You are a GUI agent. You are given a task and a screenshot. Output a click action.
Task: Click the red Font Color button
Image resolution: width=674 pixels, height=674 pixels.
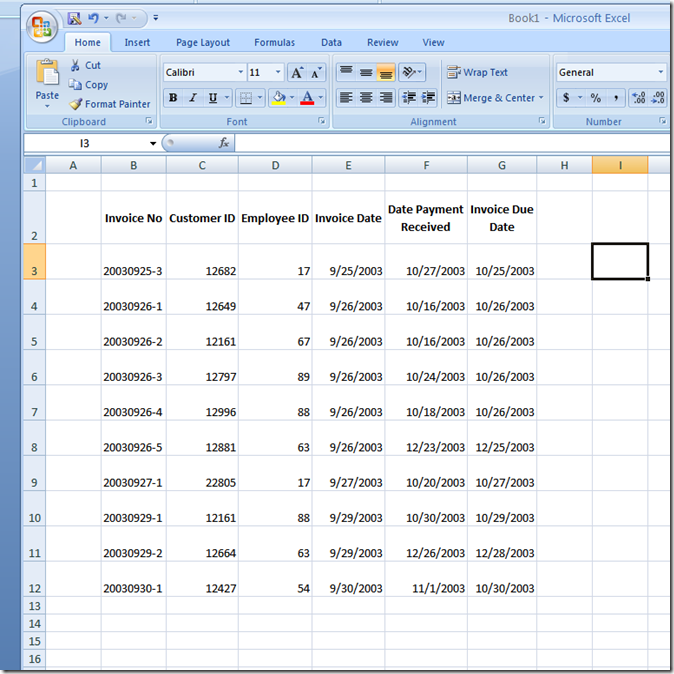point(307,98)
